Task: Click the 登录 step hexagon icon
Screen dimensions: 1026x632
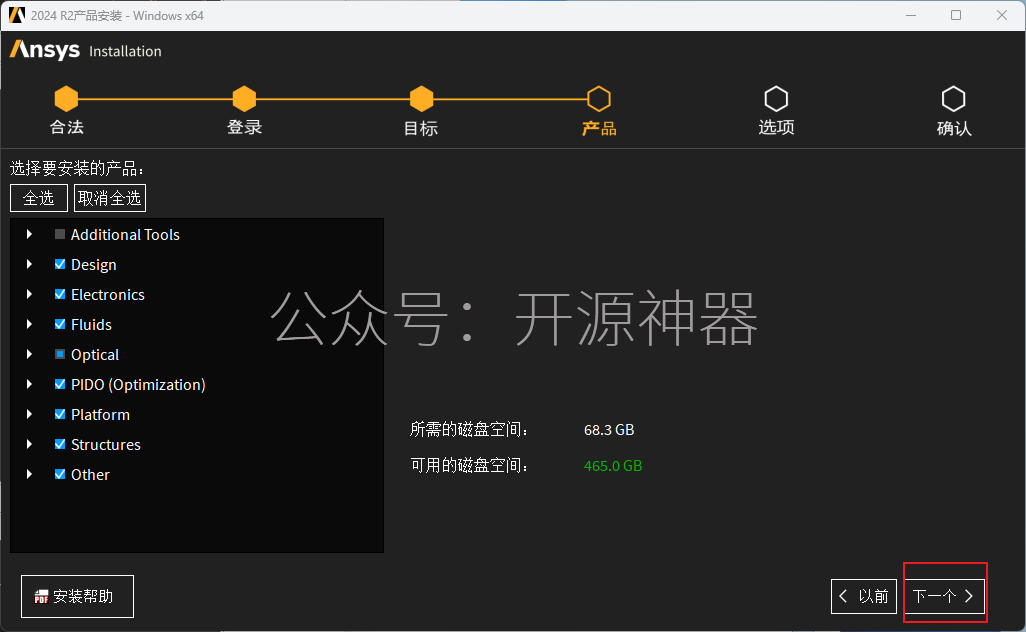Action: point(244,99)
